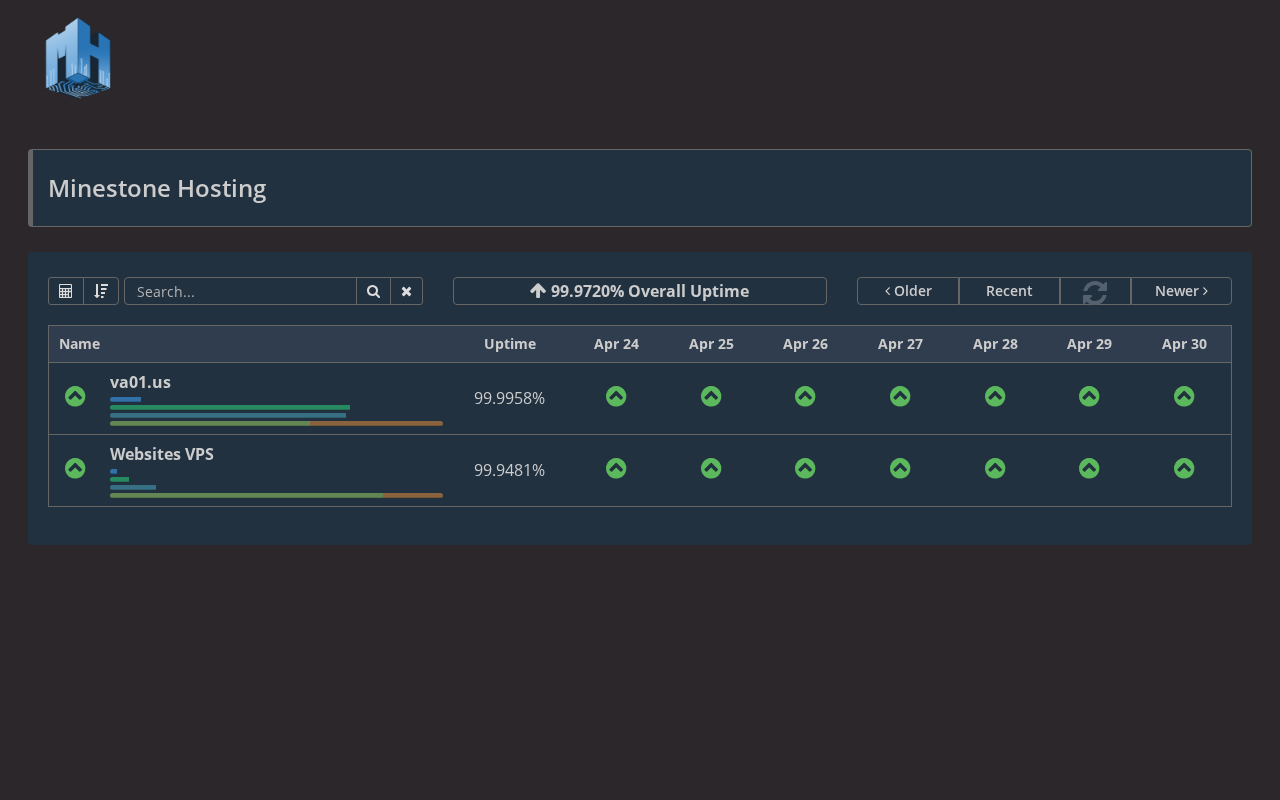The height and width of the screenshot is (800, 1280).
Task: Click inside the Search input field
Action: 240,291
